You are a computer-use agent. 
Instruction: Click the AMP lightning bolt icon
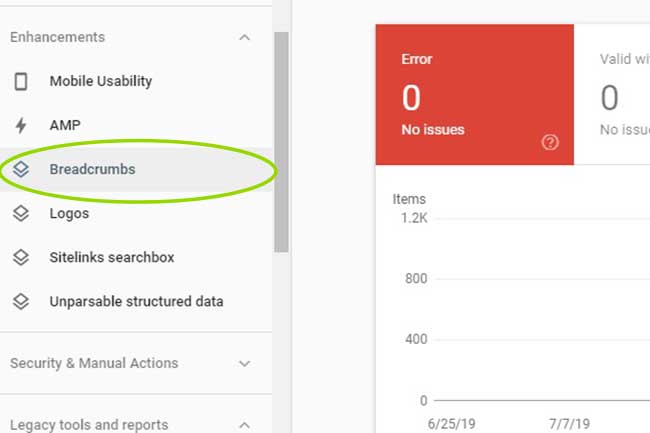20,125
